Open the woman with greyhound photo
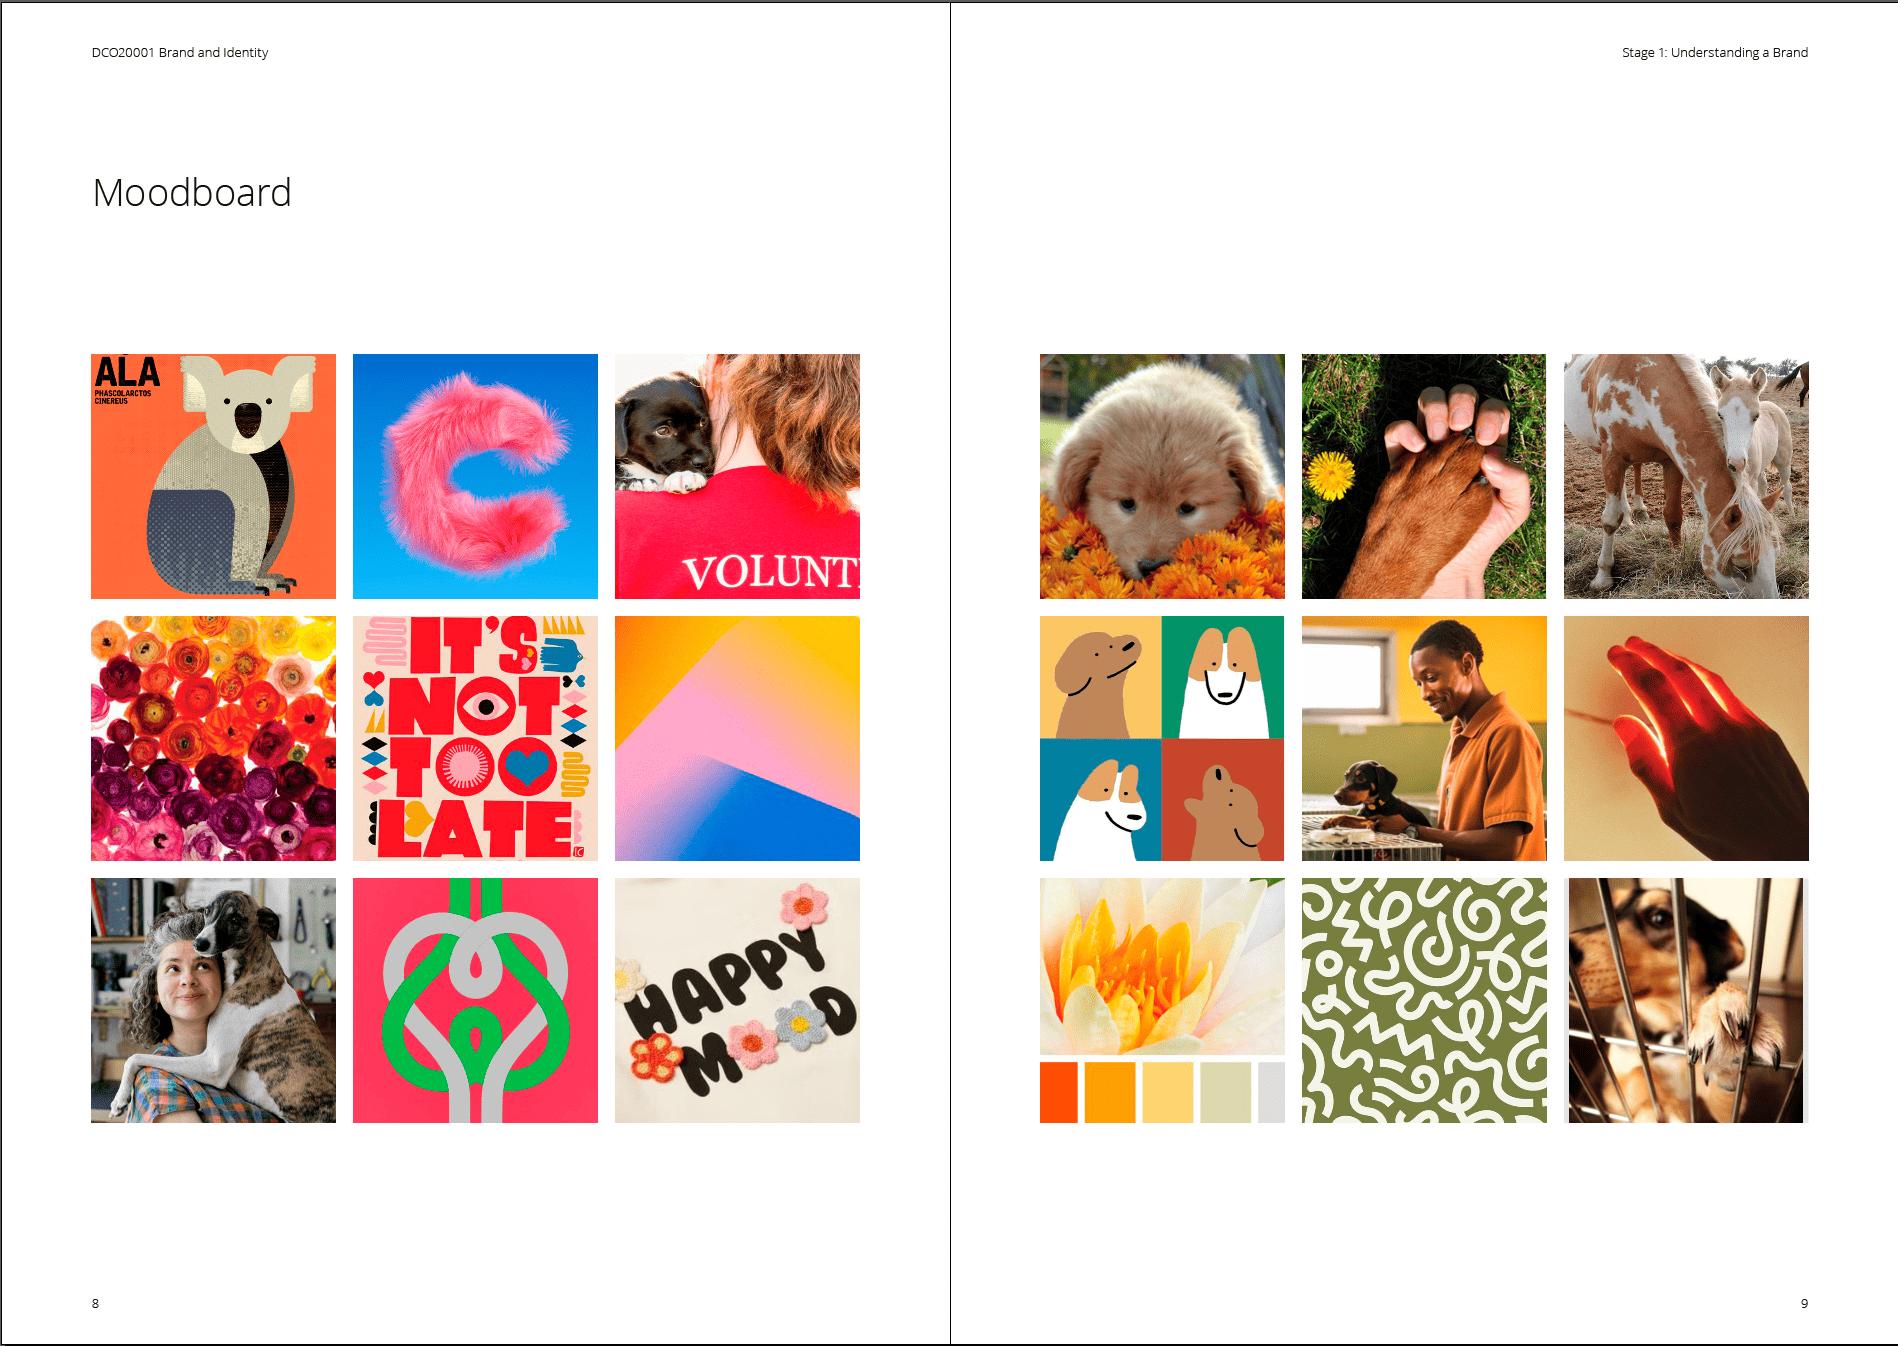Image resolution: width=1898 pixels, height=1346 pixels. (x=213, y=1000)
